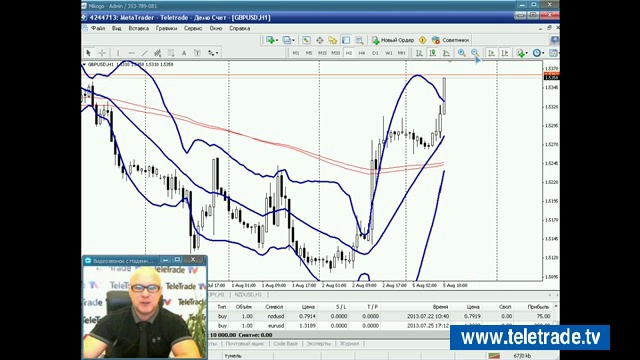Set chart type to line chart
This screenshot has height=360, width=640.
click(x=446, y=53)
